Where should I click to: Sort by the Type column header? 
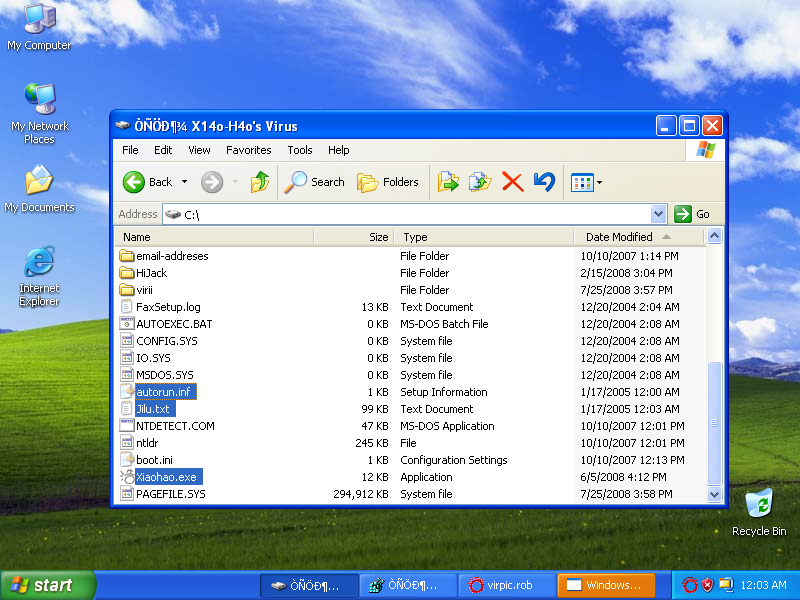click(x=484, y=237)
